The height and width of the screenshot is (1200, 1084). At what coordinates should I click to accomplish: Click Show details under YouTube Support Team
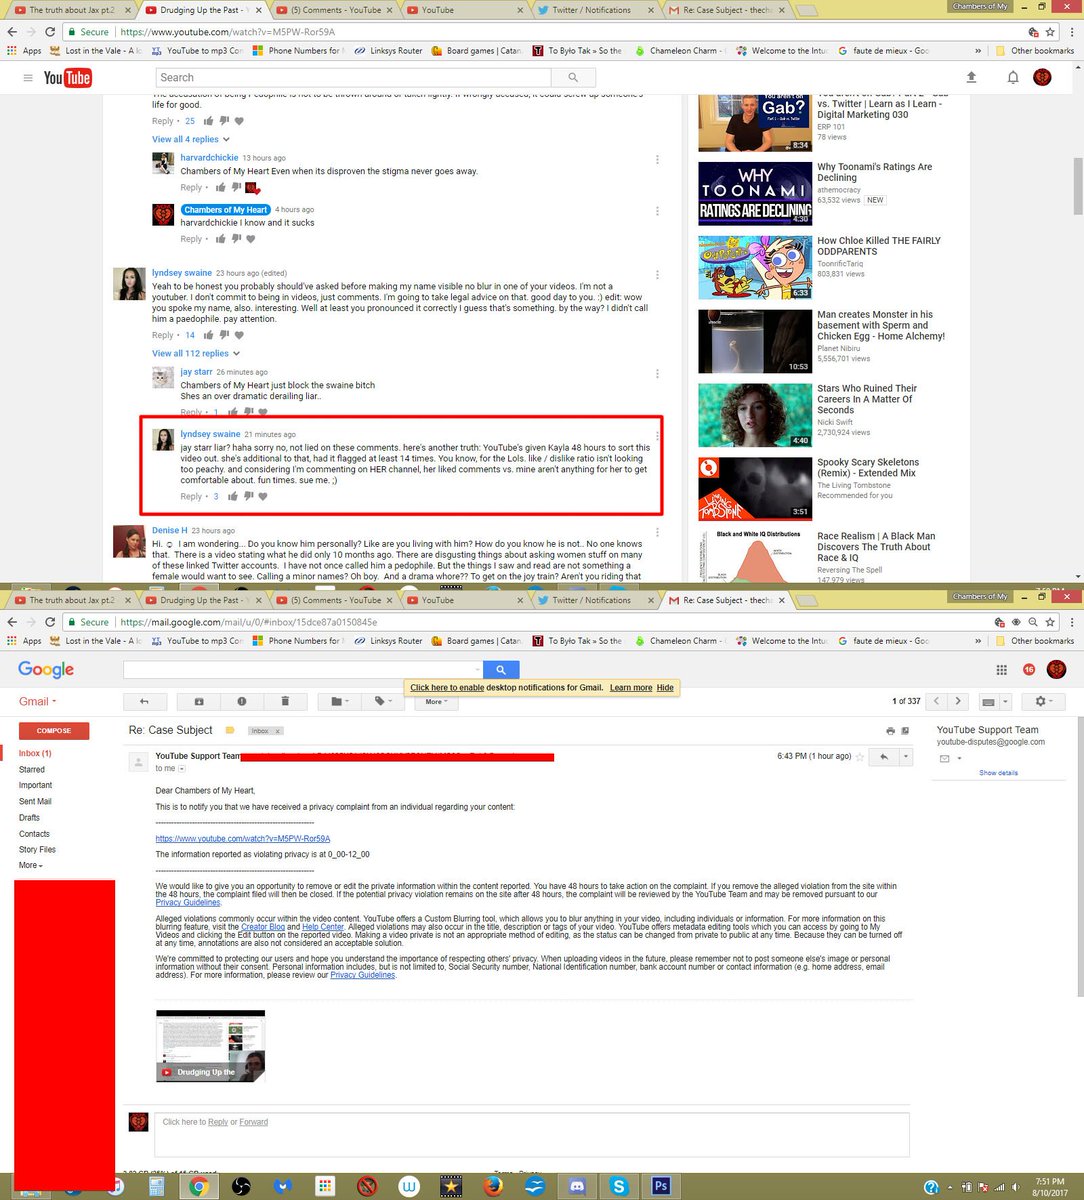998,773
